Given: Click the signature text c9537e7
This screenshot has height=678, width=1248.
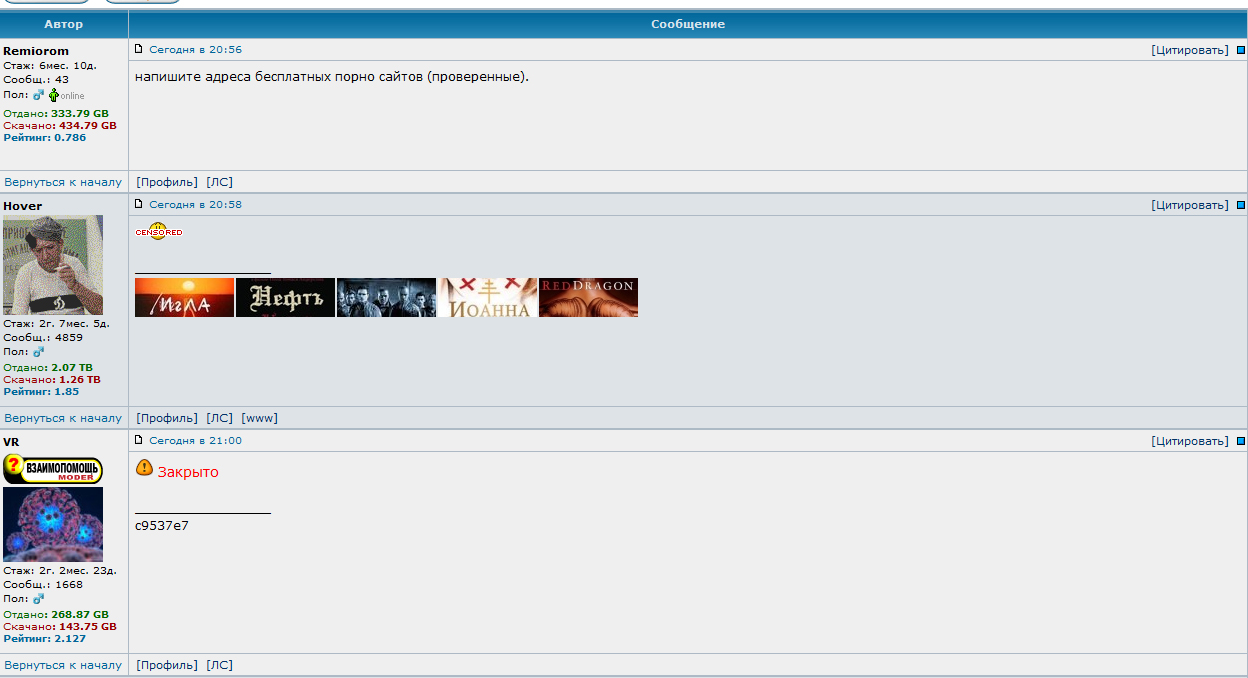Looking at the screenshot, I should pos(162,525).
